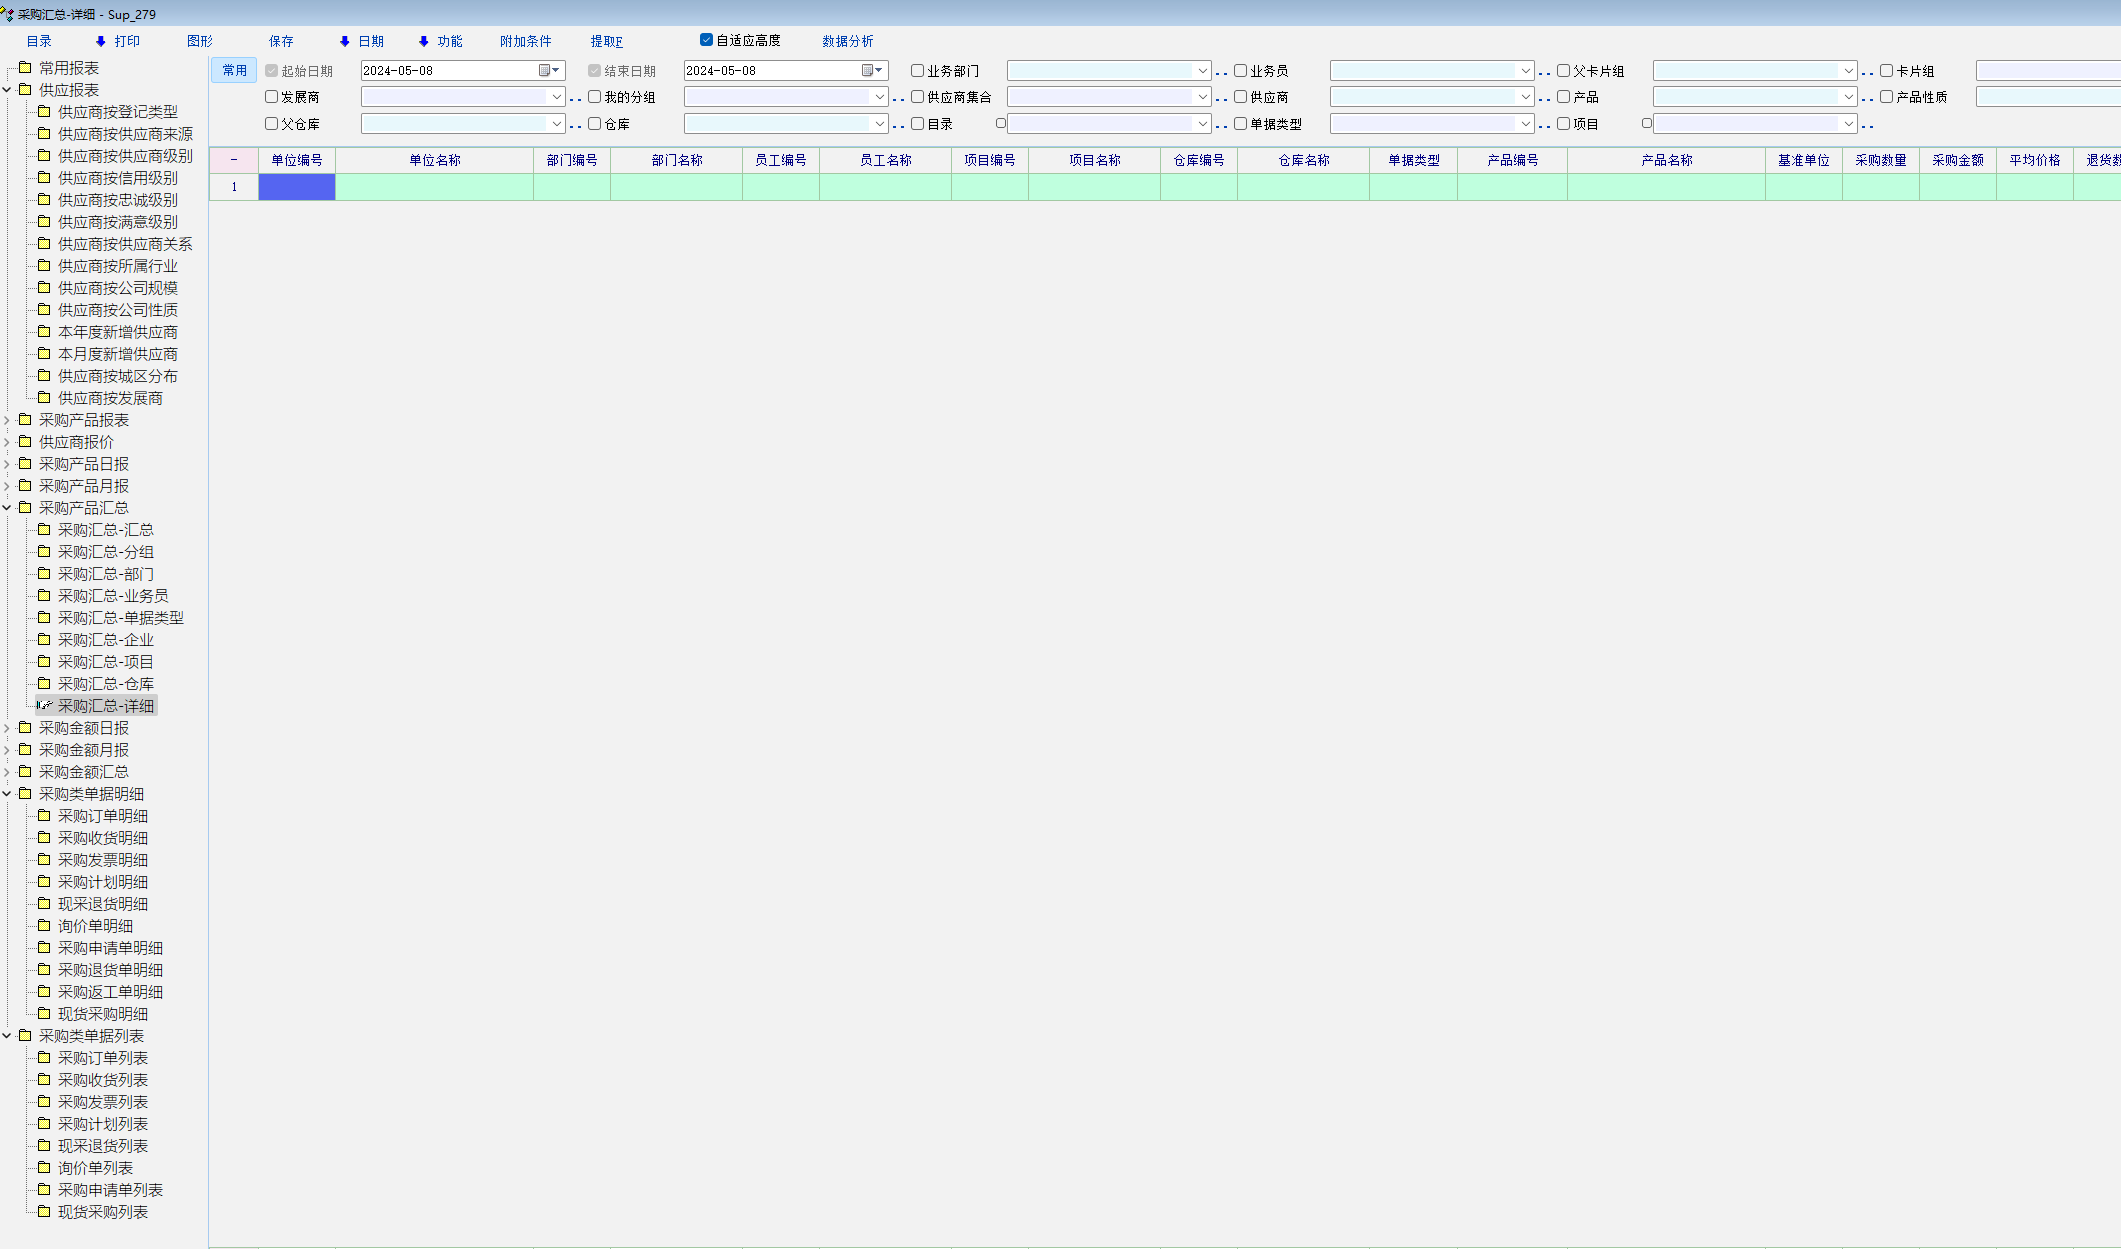Open the 起始日期 calendar picker icon
Image resolution: width=2121 pixels, height=1249 pixels.
(545, 71)
